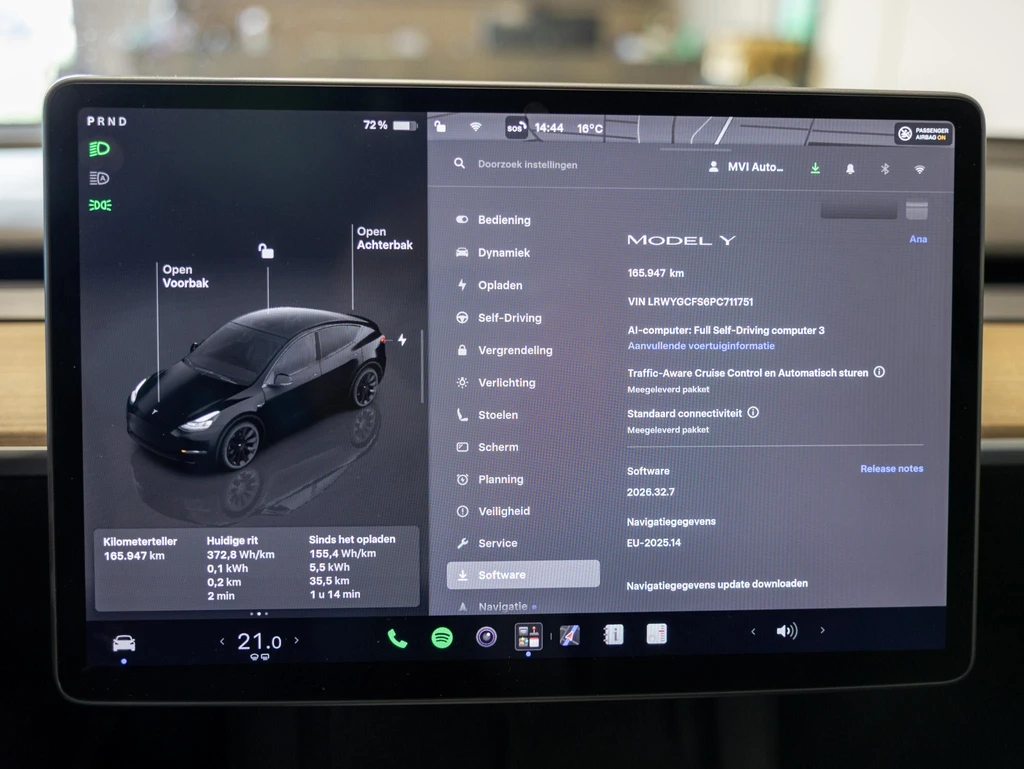Open Bluetooth settings icon
1024x769 pixels.
tap(885, 169)
